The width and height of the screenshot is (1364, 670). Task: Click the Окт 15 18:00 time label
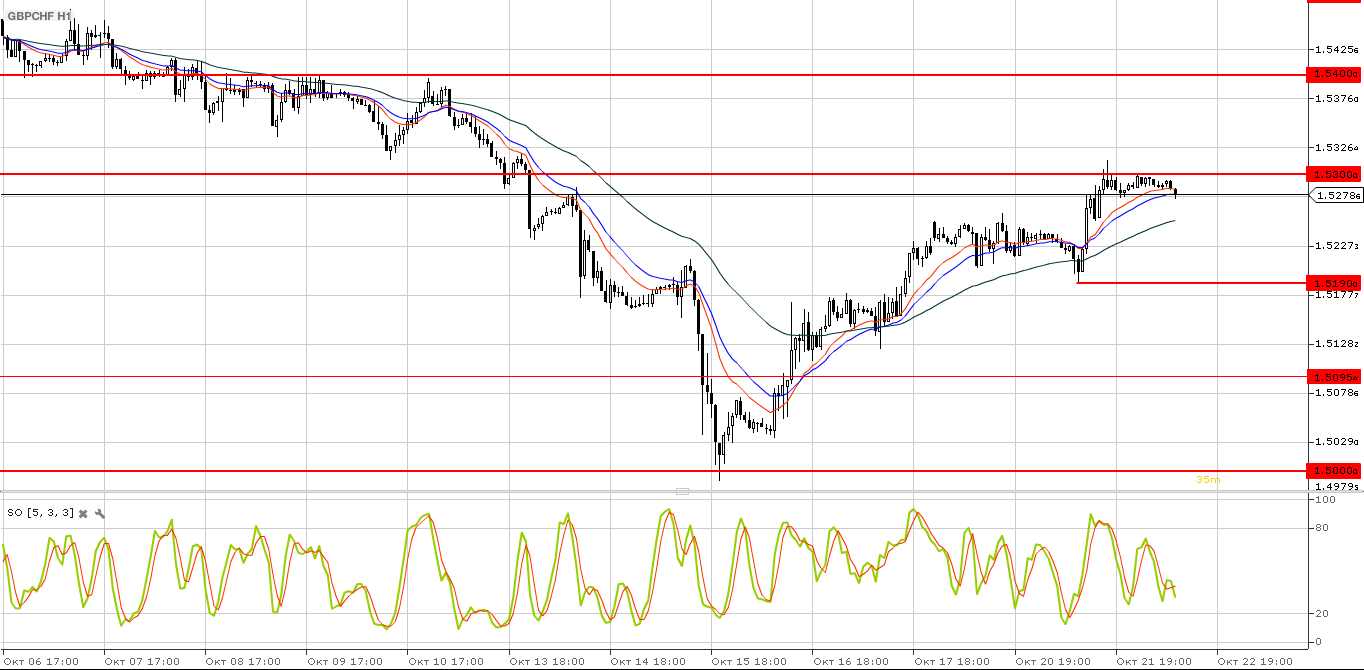(748, 661)
